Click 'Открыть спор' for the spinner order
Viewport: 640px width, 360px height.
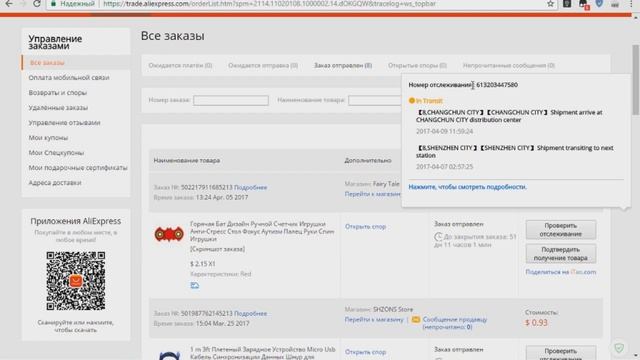coord(365,227)
